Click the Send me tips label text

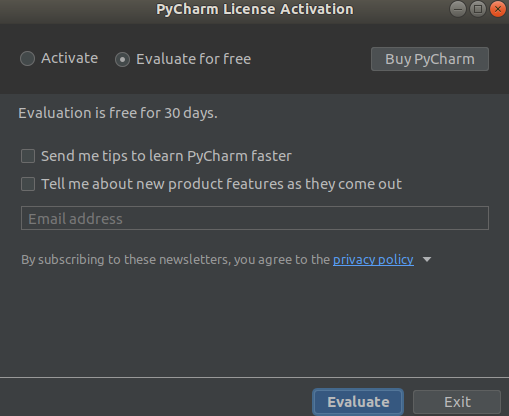coord(166,156)
